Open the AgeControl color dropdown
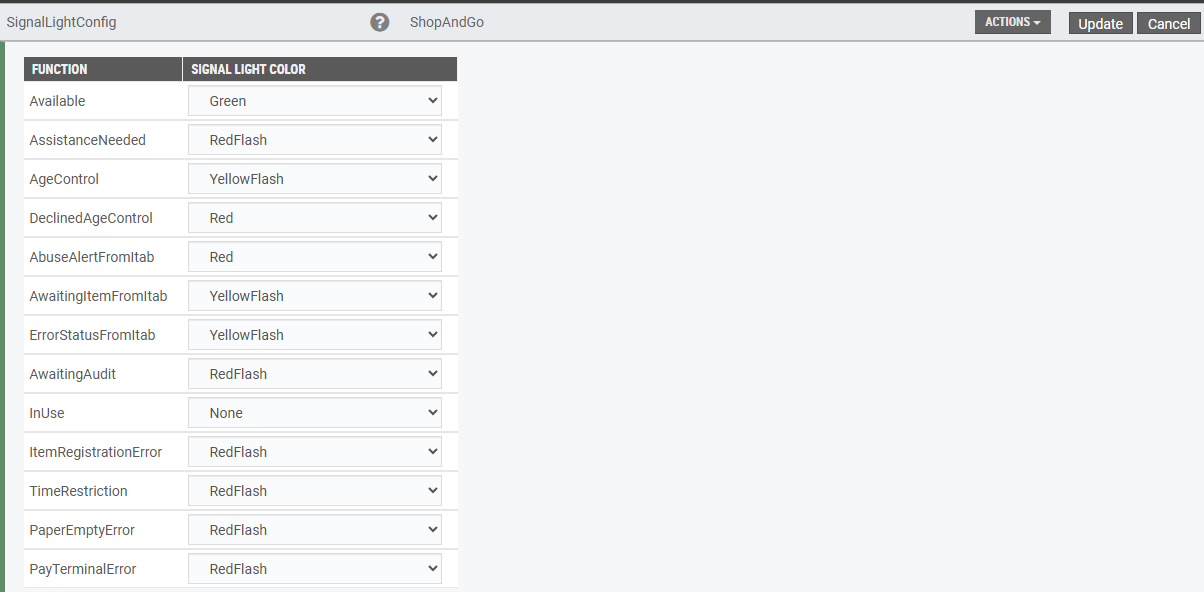 [x=315, y=179]
